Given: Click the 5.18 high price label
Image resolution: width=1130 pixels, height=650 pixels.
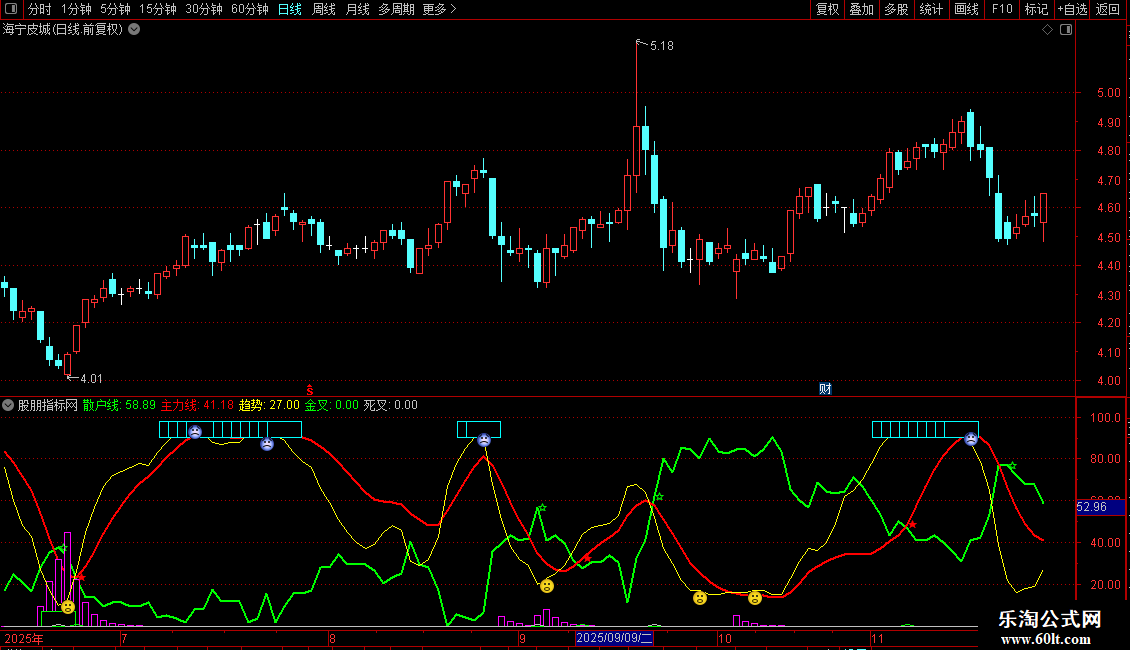Looking at the screenshot, I should pyautogui.click(x=662, y=46).
